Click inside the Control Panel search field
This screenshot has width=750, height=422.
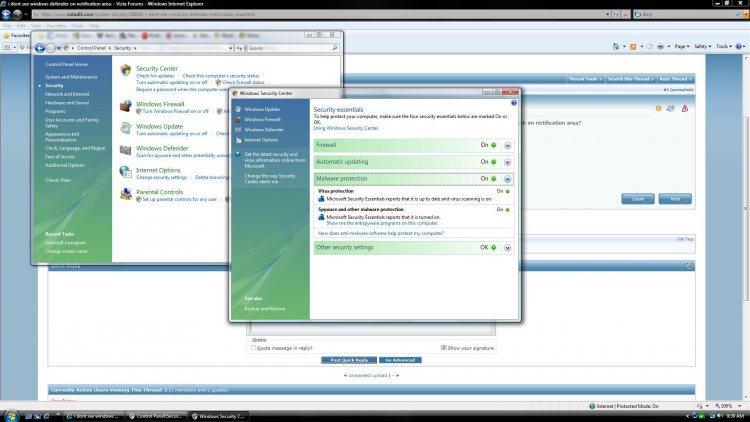[289, 48]
